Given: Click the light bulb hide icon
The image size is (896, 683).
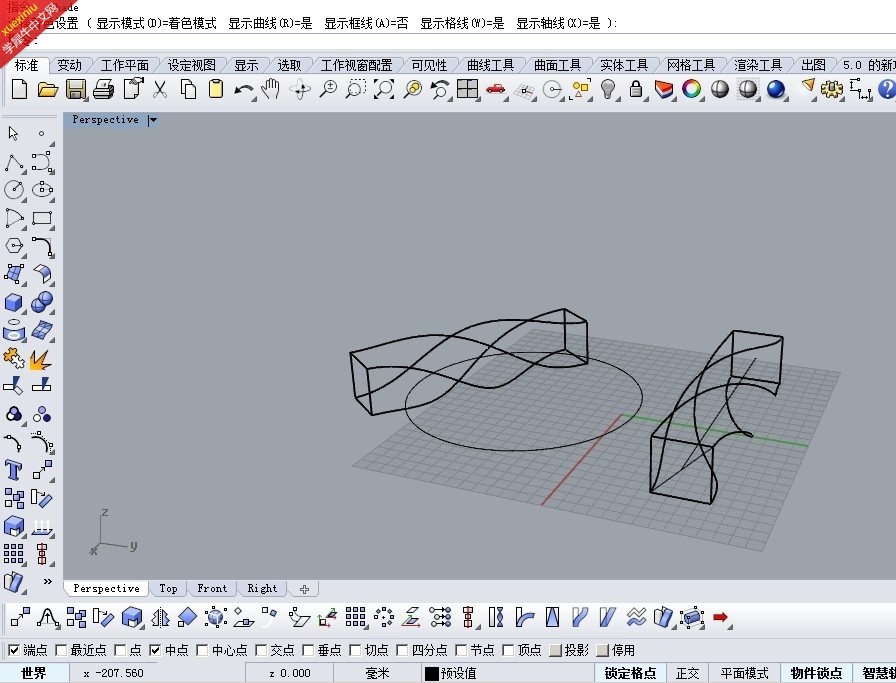Looking at the screenshot, I should 608,89.
